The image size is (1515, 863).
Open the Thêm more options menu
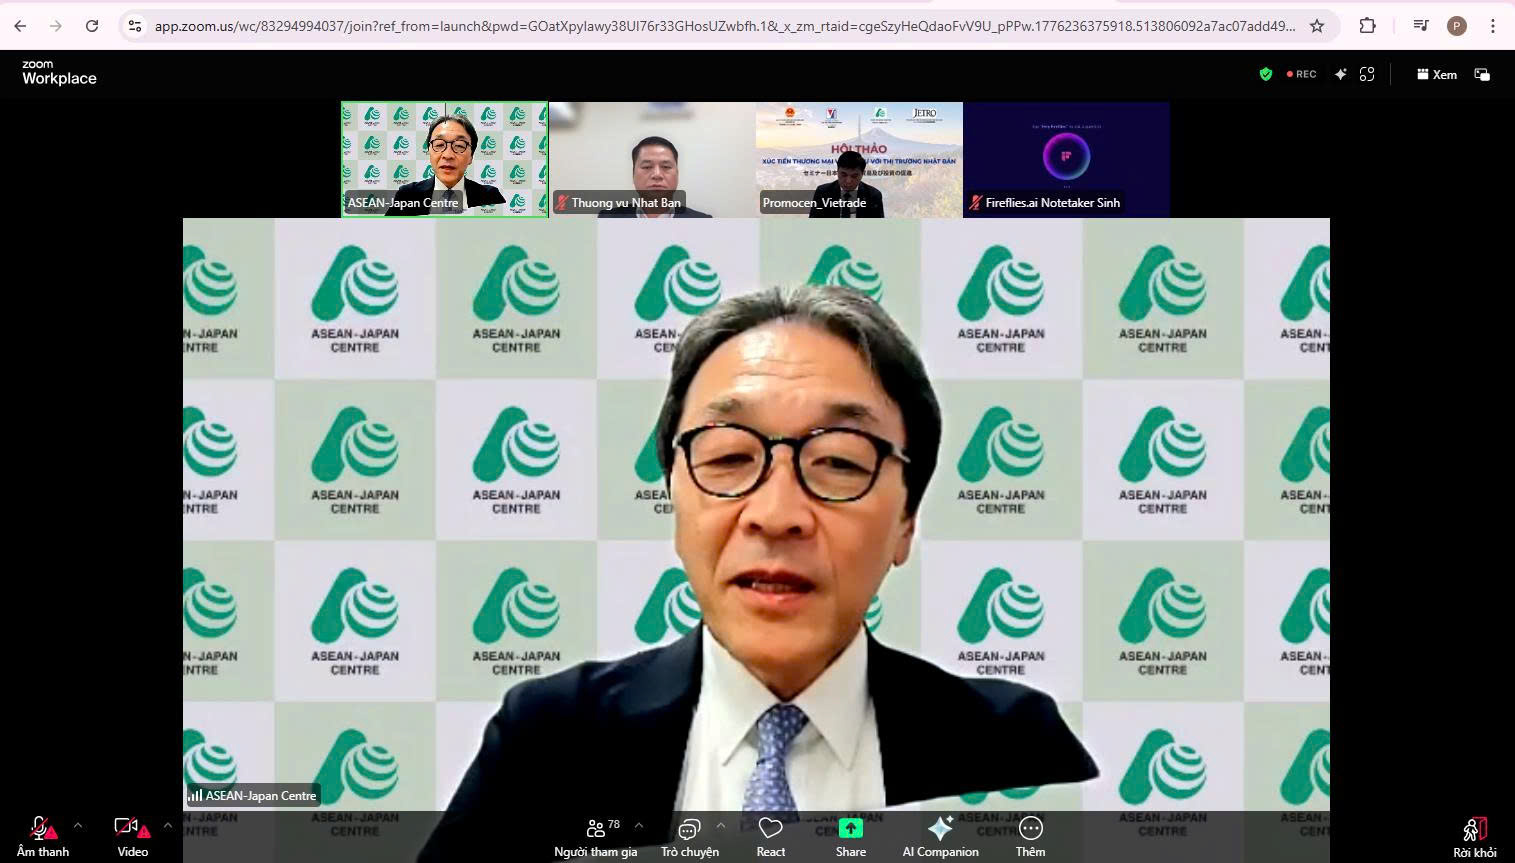click(1030, 836)
